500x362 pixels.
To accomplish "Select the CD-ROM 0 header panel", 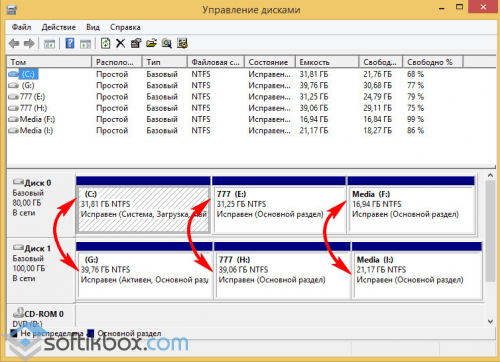I will (41, 315).
